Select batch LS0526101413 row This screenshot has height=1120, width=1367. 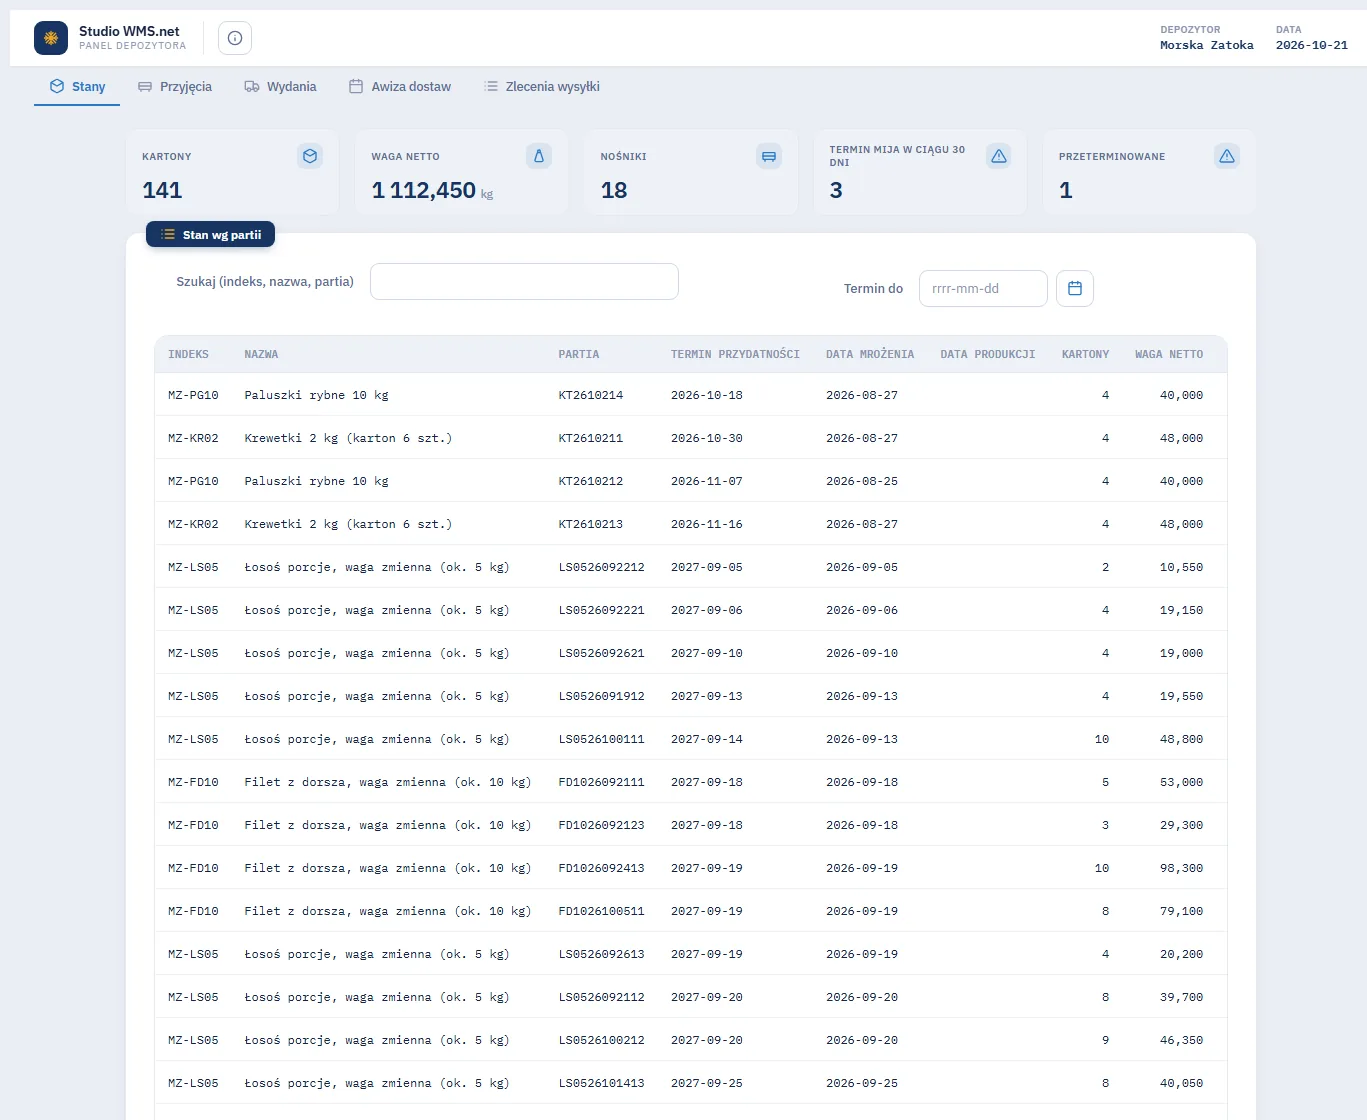point(691,1083)
